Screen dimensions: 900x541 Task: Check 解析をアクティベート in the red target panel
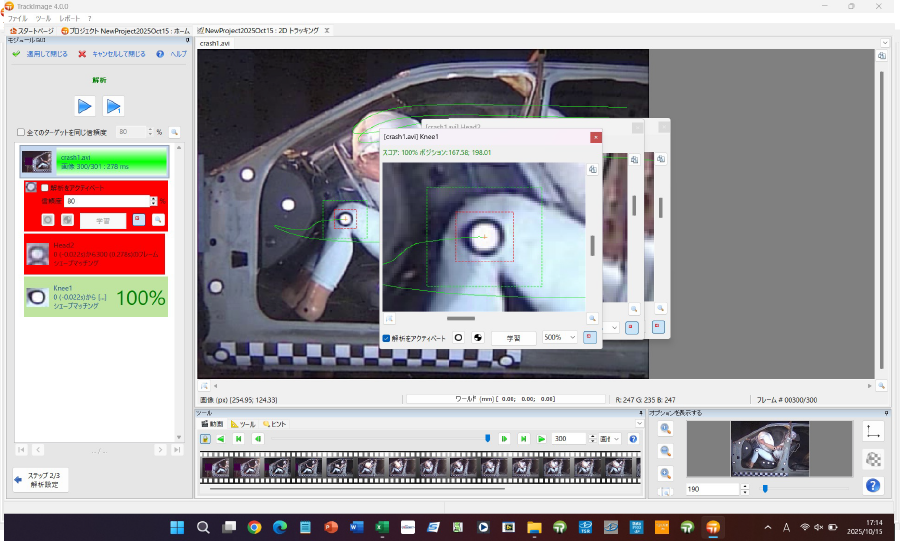[x=44, y=187]
